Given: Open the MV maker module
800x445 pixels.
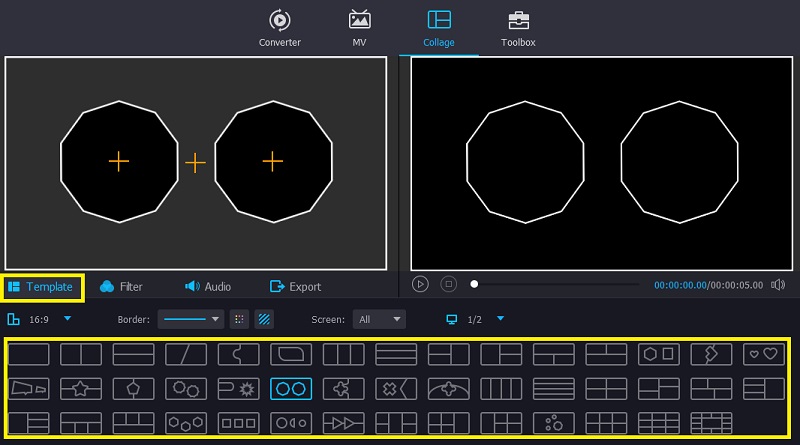Looking at the screenshot, I should pyautogui.click(x=360, y=28).
